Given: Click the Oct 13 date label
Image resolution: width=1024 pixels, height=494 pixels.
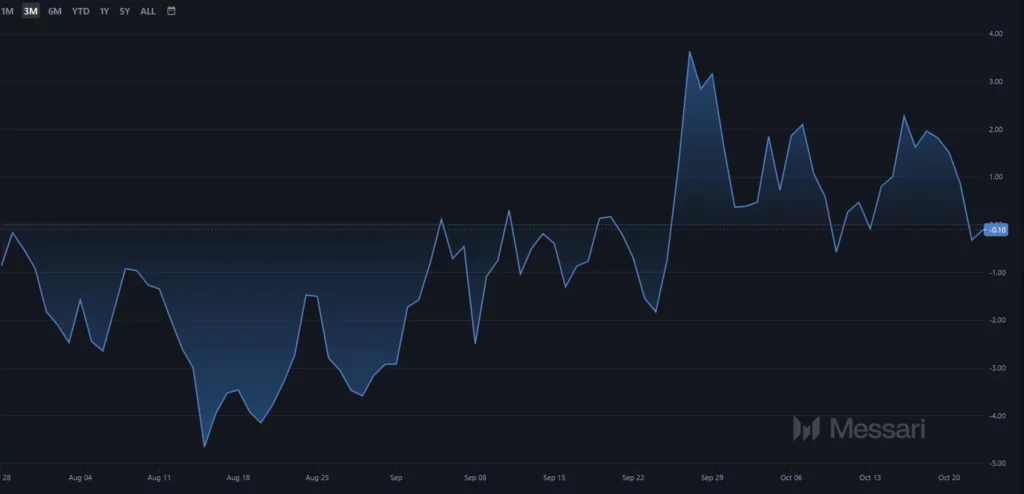Looking at the screenshot, I should [x=870, y=478].
